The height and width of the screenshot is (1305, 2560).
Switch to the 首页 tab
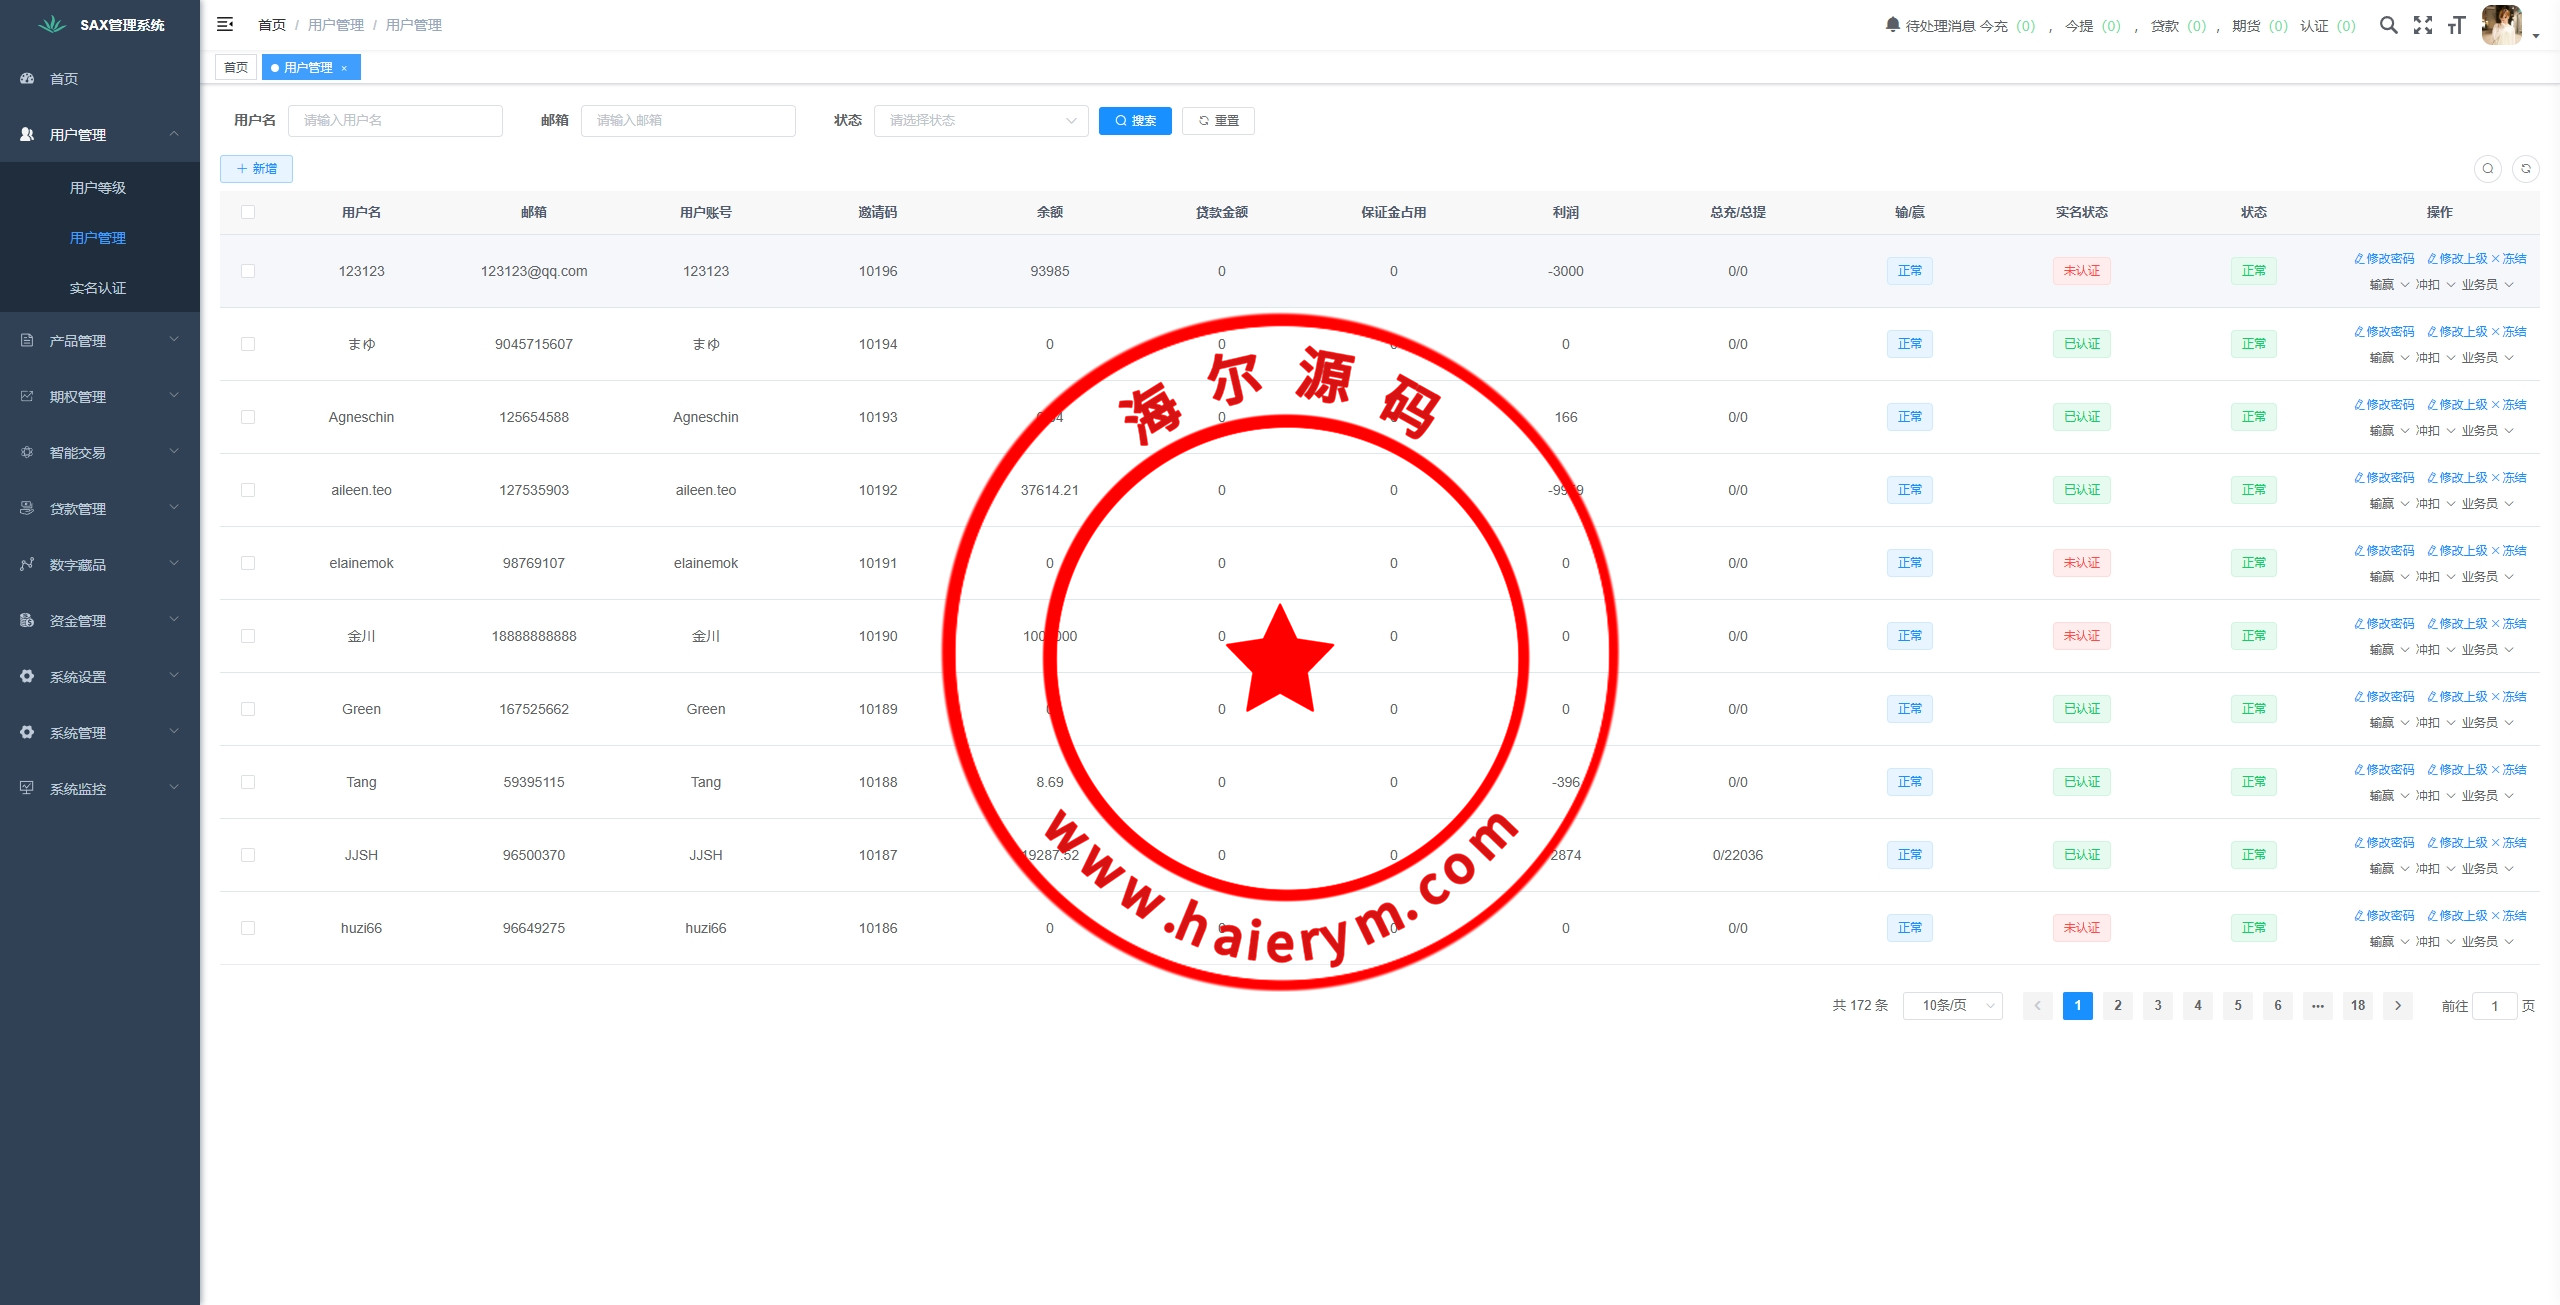[x=236, y=68]
